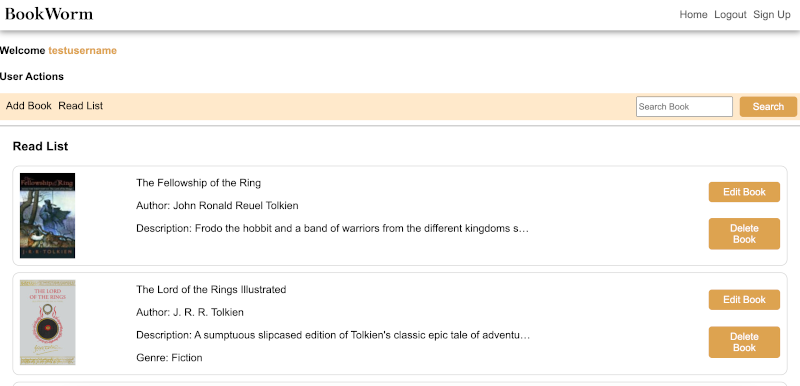Click the Search button

tap(768, 107)
